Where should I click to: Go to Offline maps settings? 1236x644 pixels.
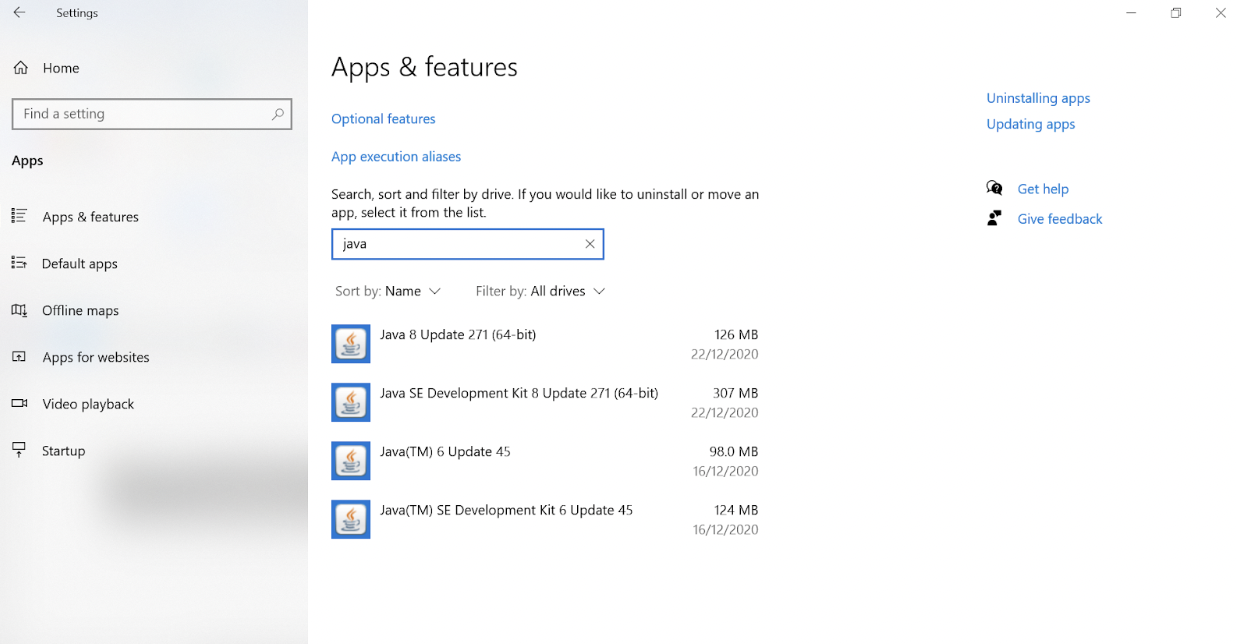(x=80, y=311)
